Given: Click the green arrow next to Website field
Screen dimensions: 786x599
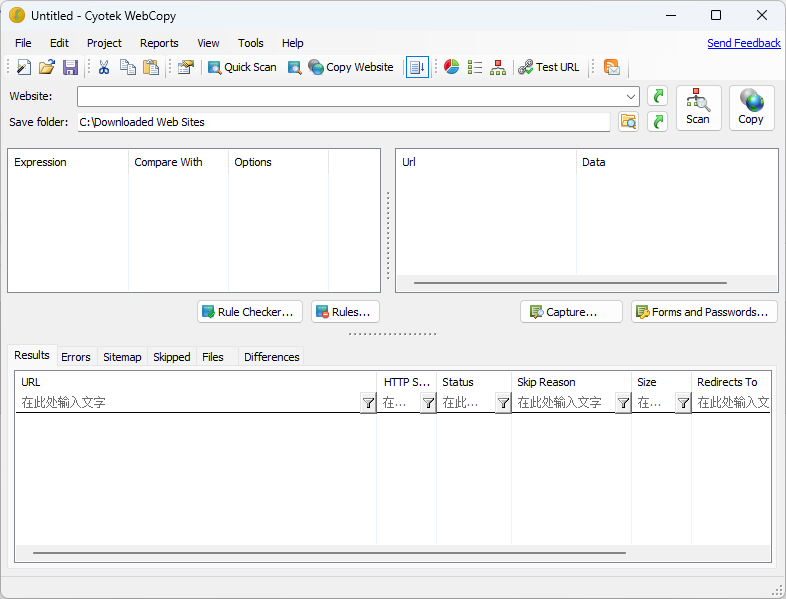Looking at the screenshot, I should click(657, 96).
